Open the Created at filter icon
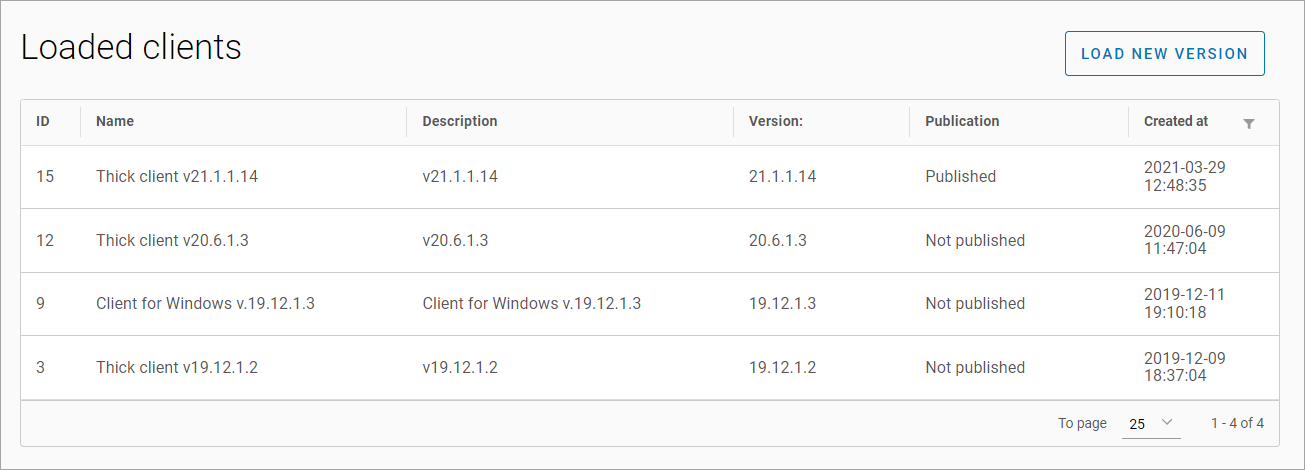The height and width of the screenshot is (470, 1305). 1248,123
